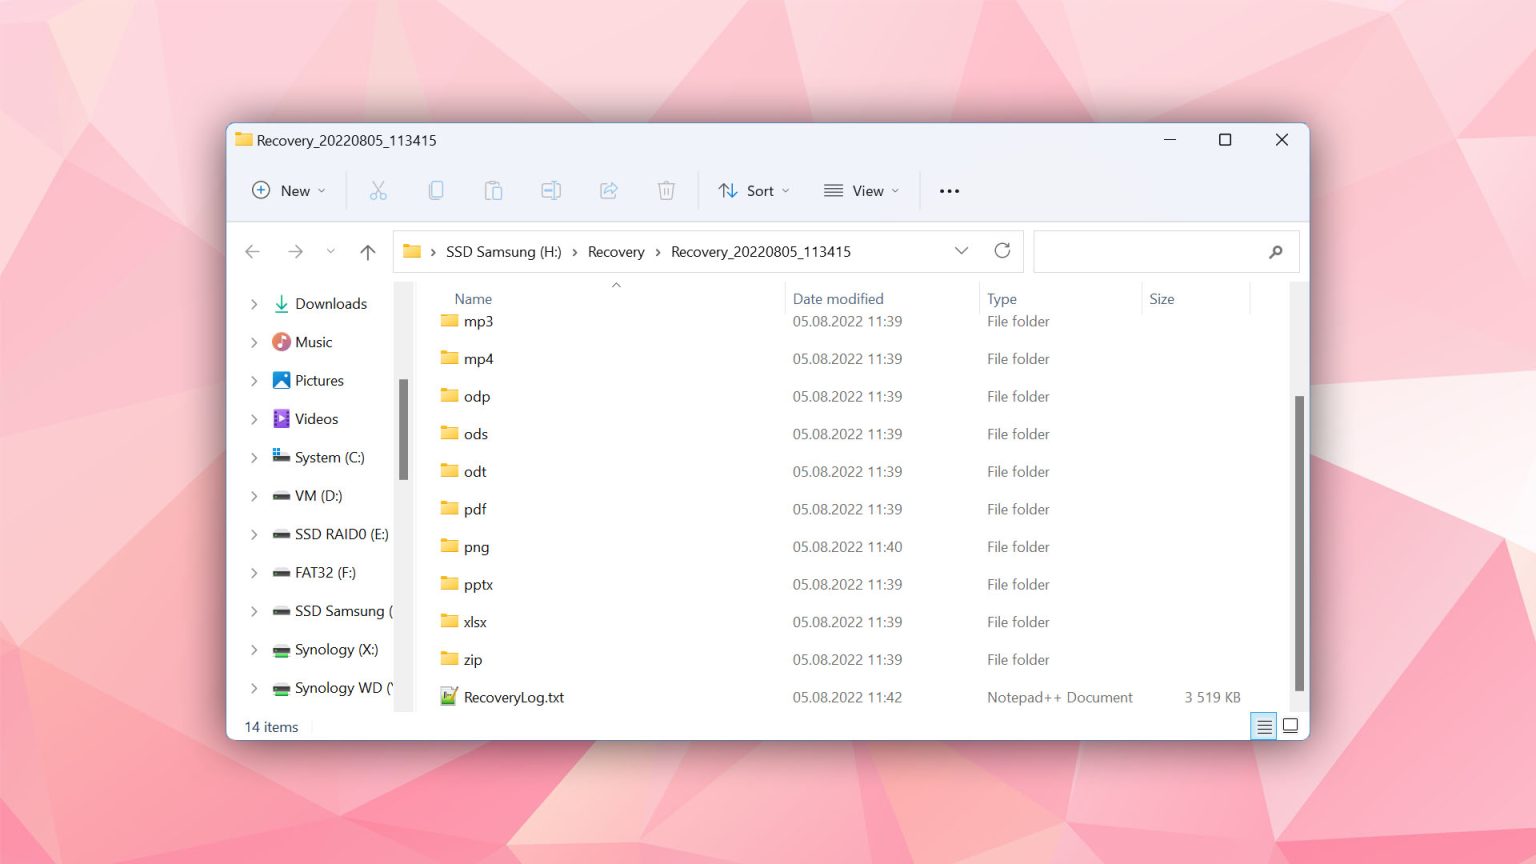Open the New item dropdown
Viewport: 1536px width, 864px height.
click(x=288, y=190)
